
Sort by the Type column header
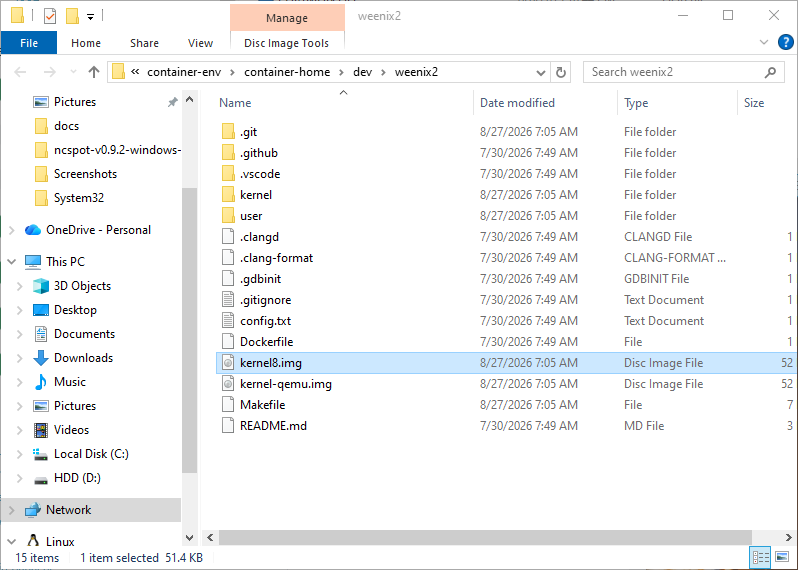click(x=636, y=103)
